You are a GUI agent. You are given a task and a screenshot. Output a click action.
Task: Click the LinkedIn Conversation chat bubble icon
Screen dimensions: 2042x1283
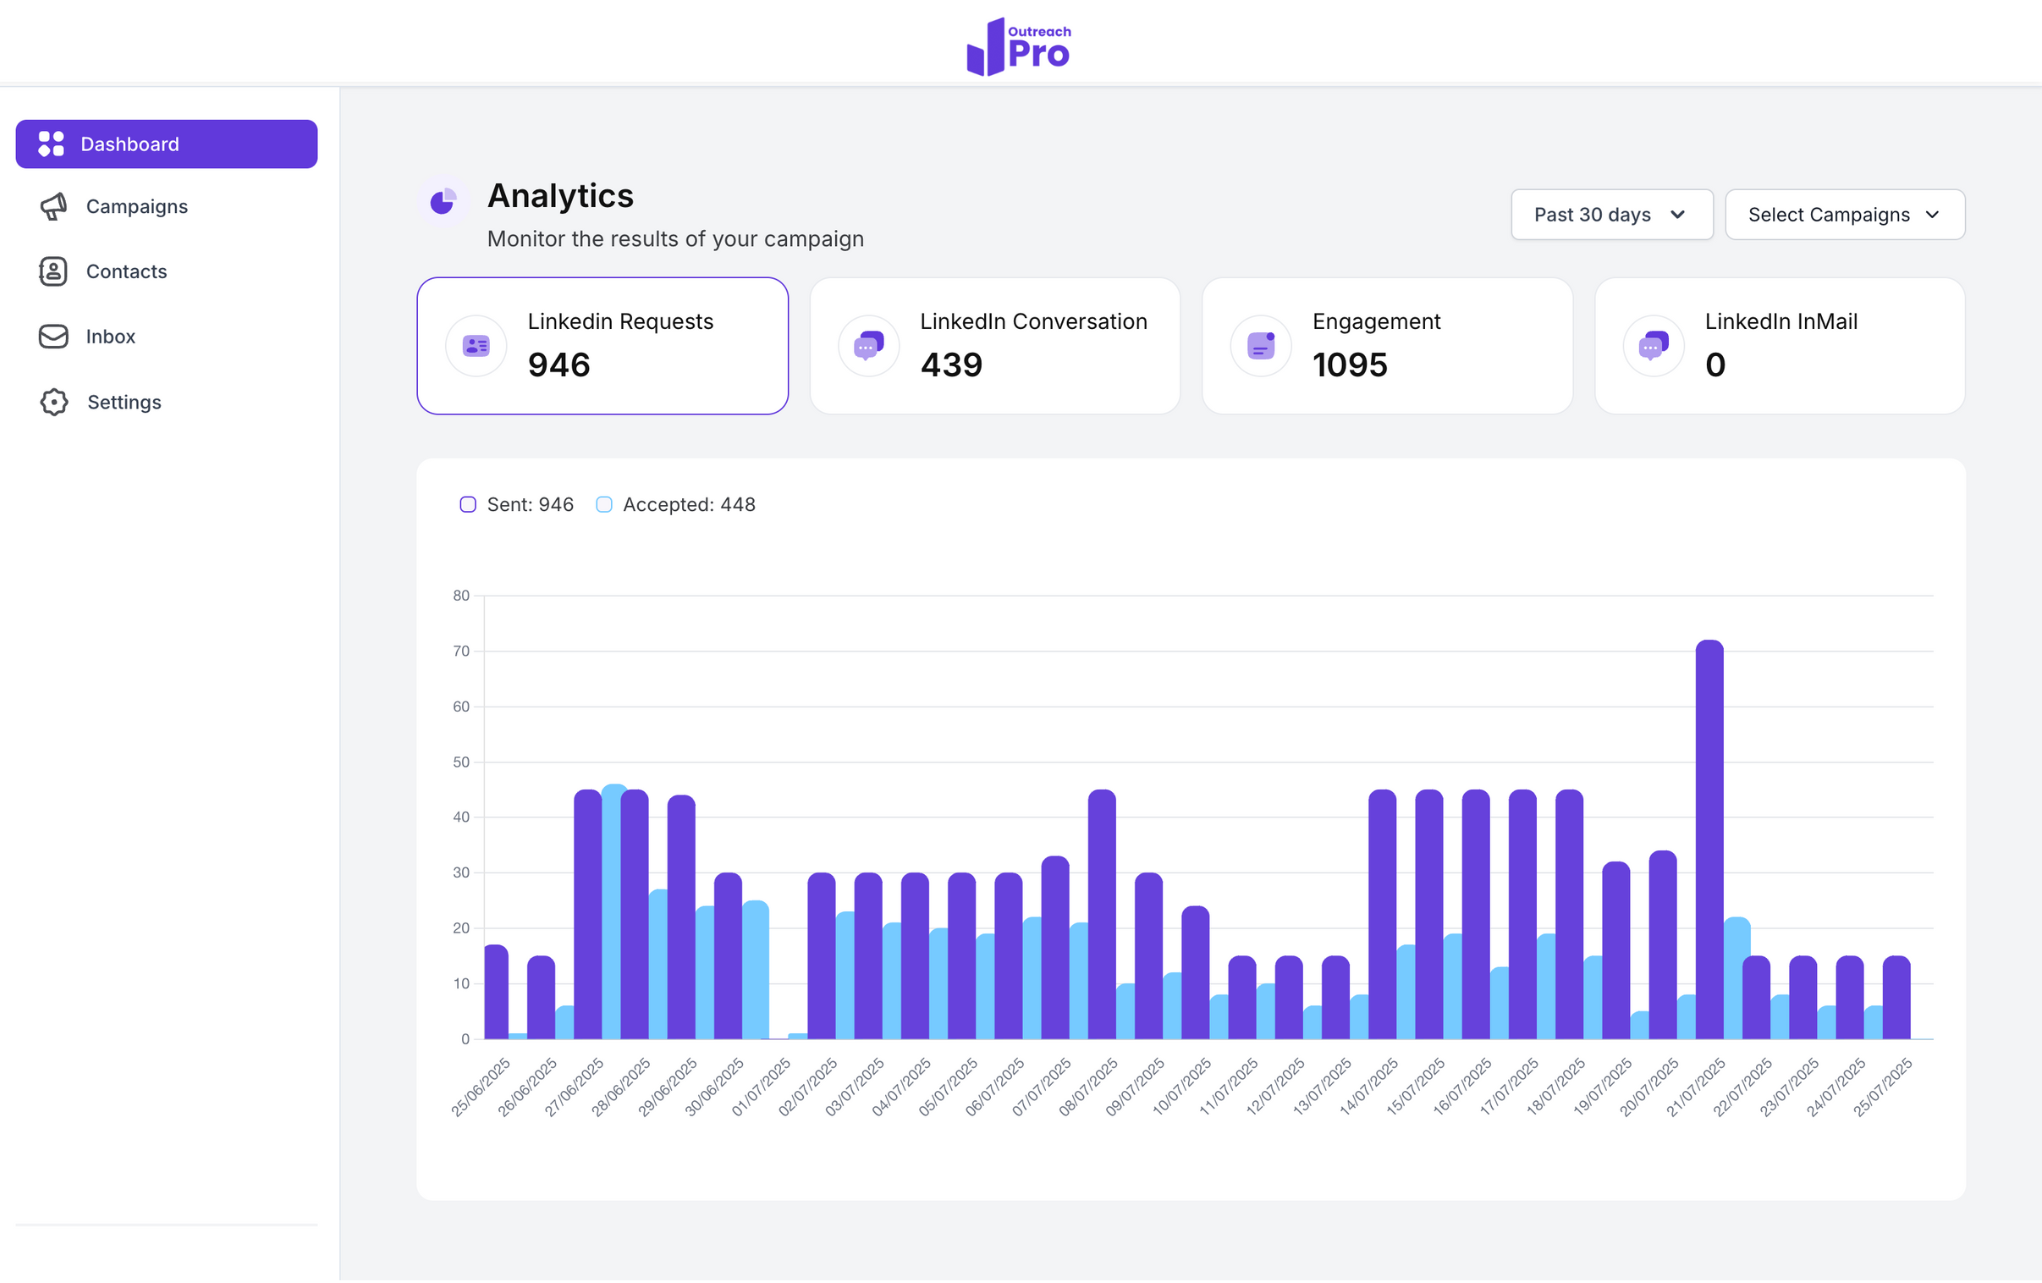(868, 345)
